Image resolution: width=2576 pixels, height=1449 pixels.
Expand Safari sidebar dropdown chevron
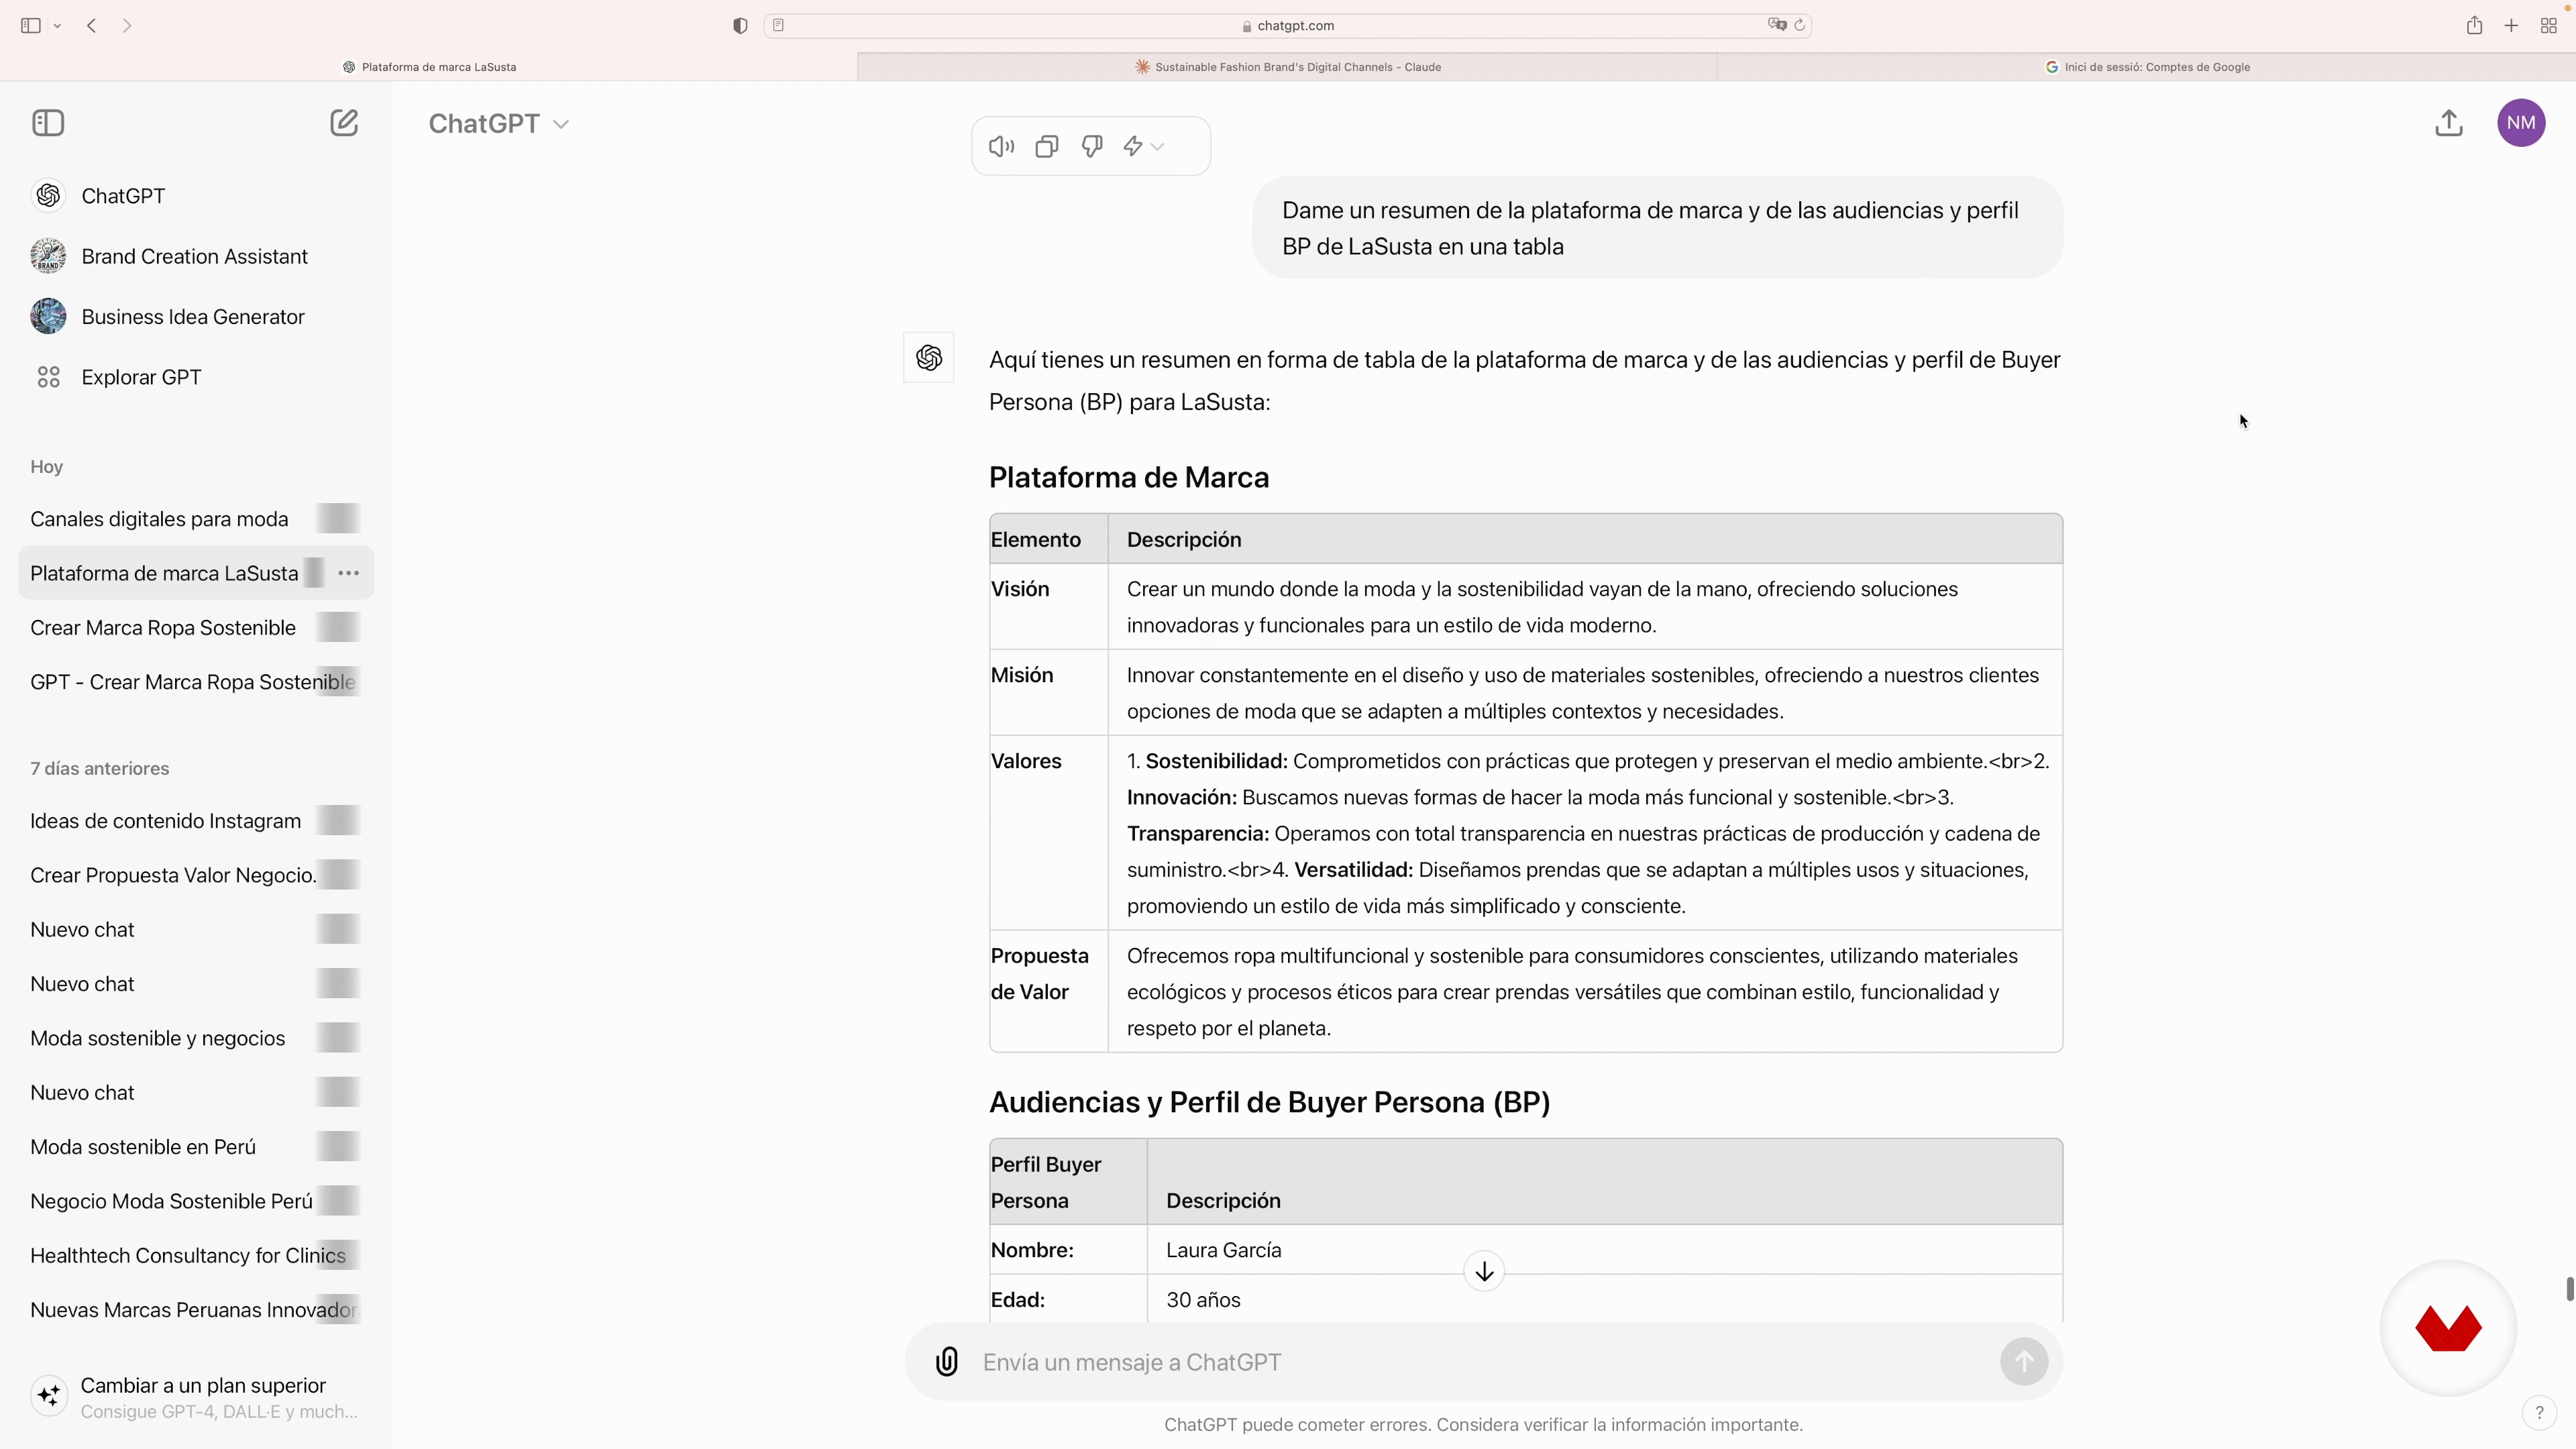tap(57, 26)
